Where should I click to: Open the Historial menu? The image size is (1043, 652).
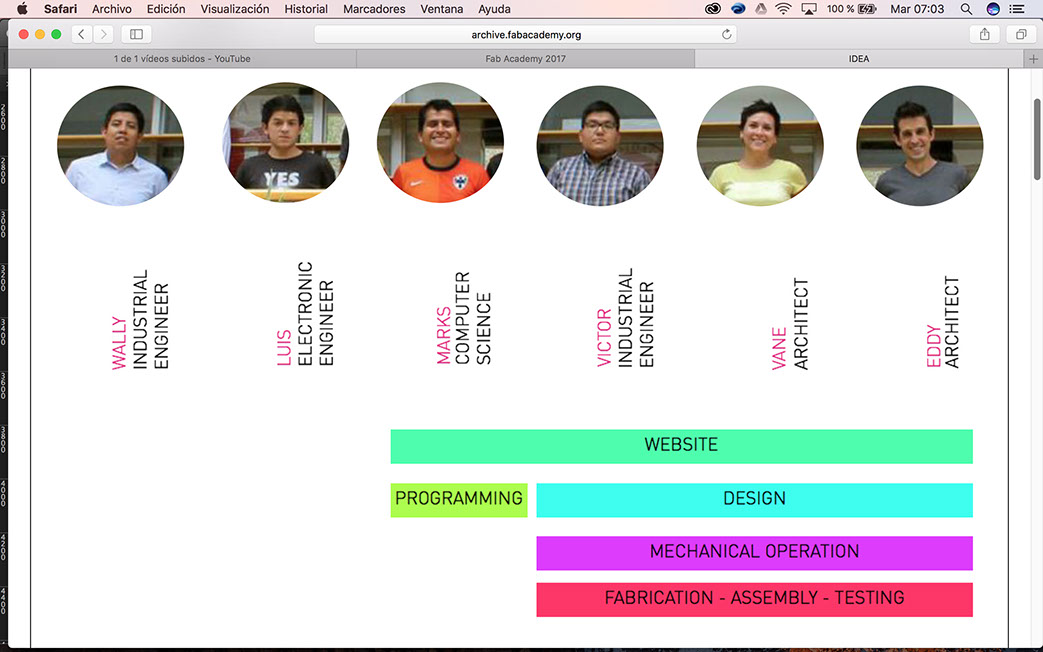[305, 9]
